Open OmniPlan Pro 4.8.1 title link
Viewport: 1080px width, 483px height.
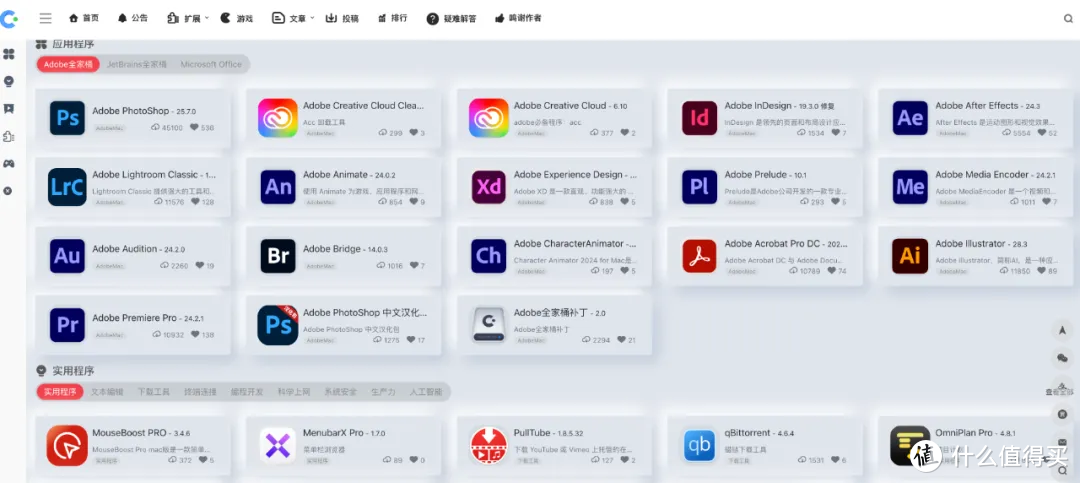[x=975, y=433]
